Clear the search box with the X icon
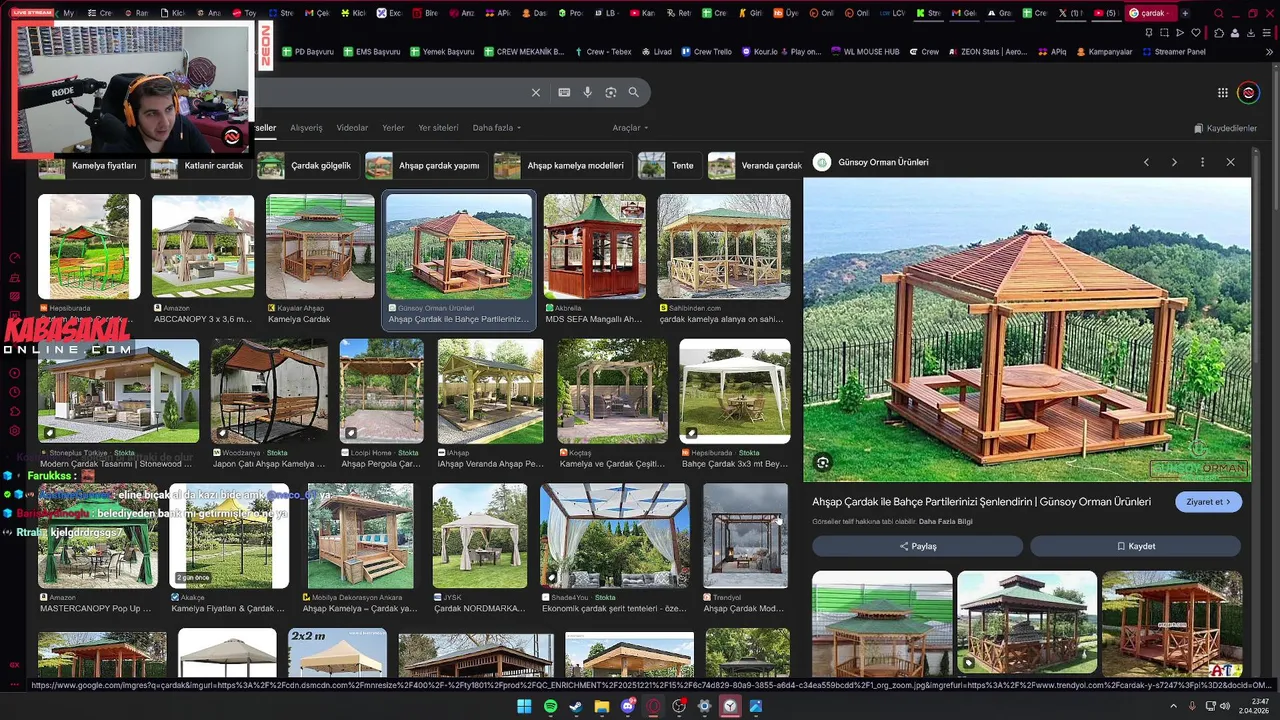This screenshot has width=1280, height=720. coord(535,92)
